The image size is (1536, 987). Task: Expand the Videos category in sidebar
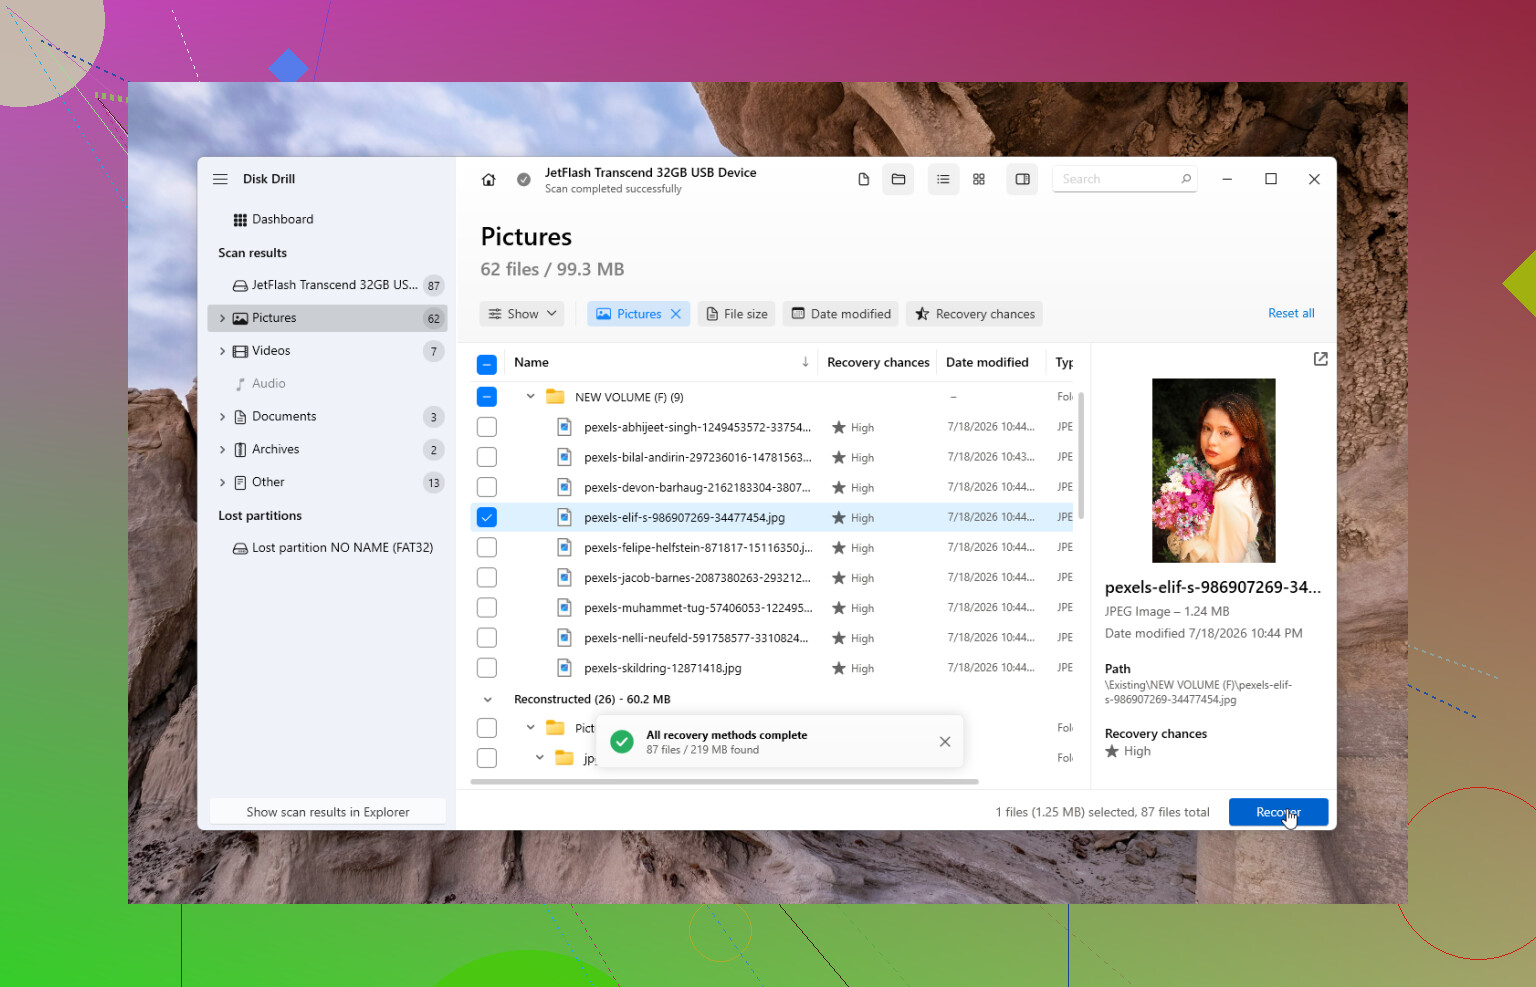click(222, 351)
